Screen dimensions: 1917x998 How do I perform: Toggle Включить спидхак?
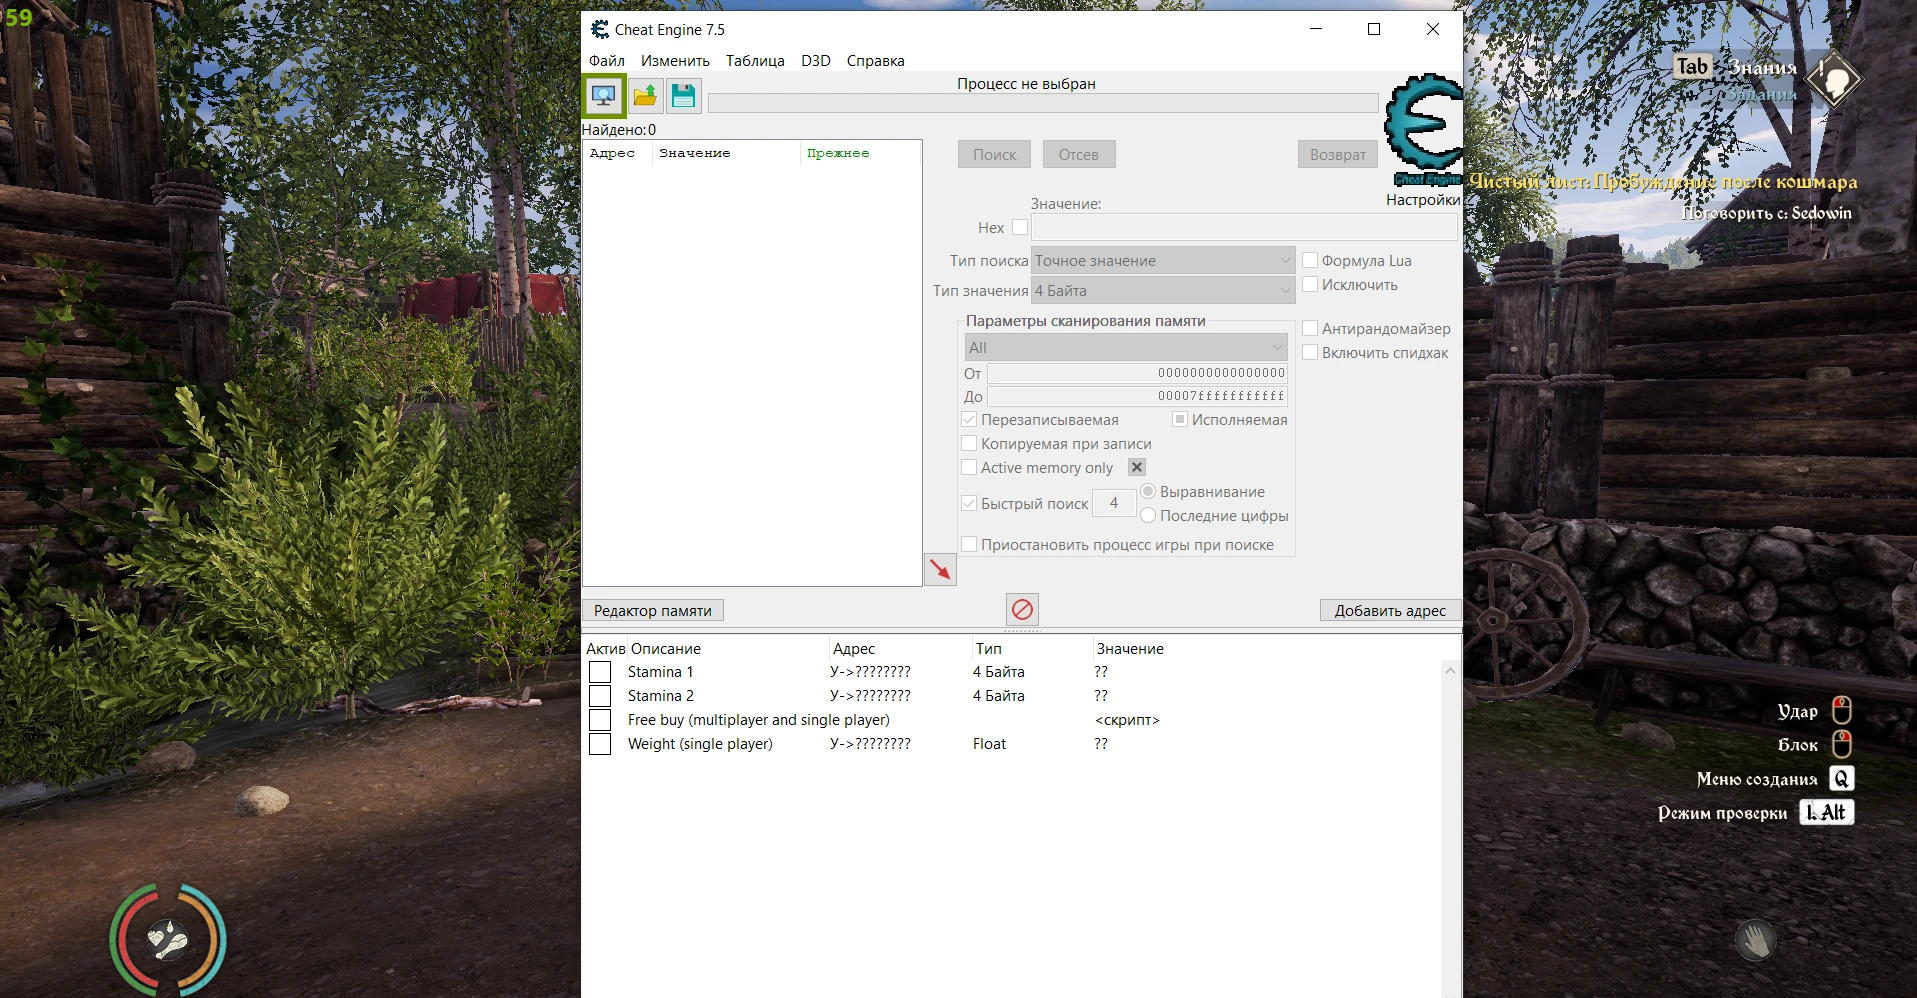click(x=1310, y=352)
